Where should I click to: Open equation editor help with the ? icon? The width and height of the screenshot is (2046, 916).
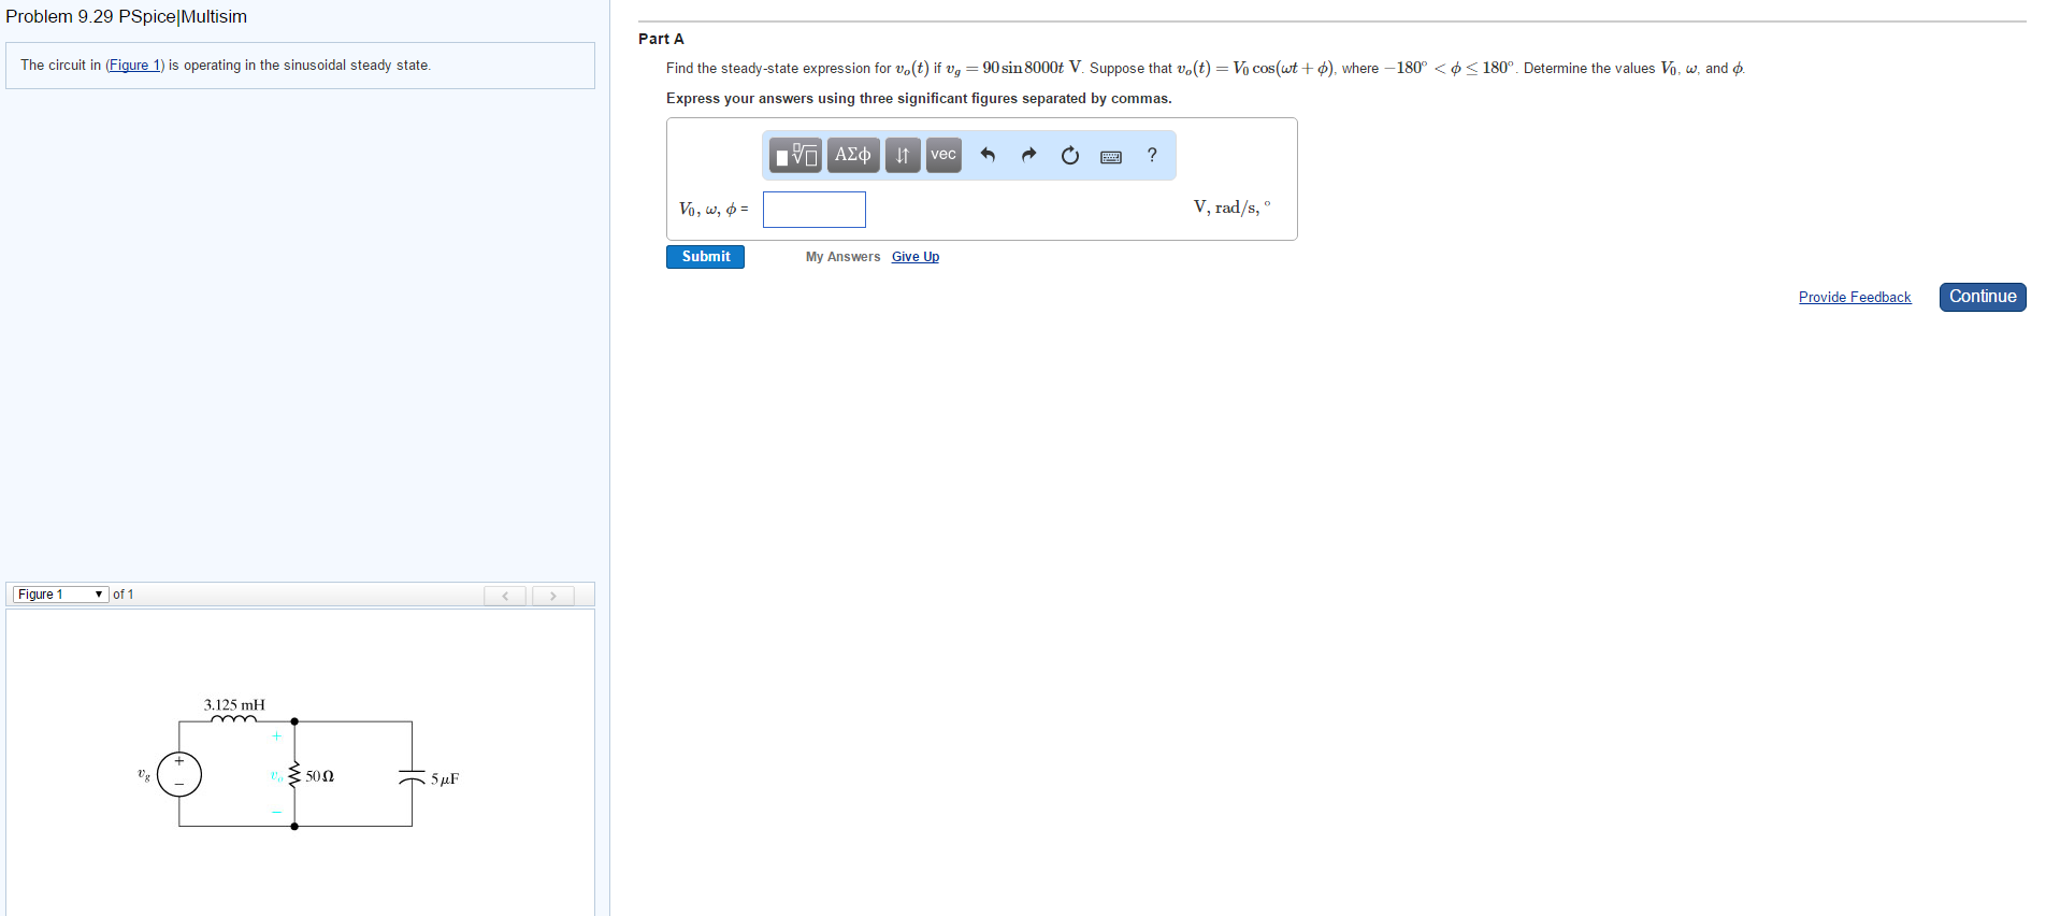click(x=1150, y=155)
